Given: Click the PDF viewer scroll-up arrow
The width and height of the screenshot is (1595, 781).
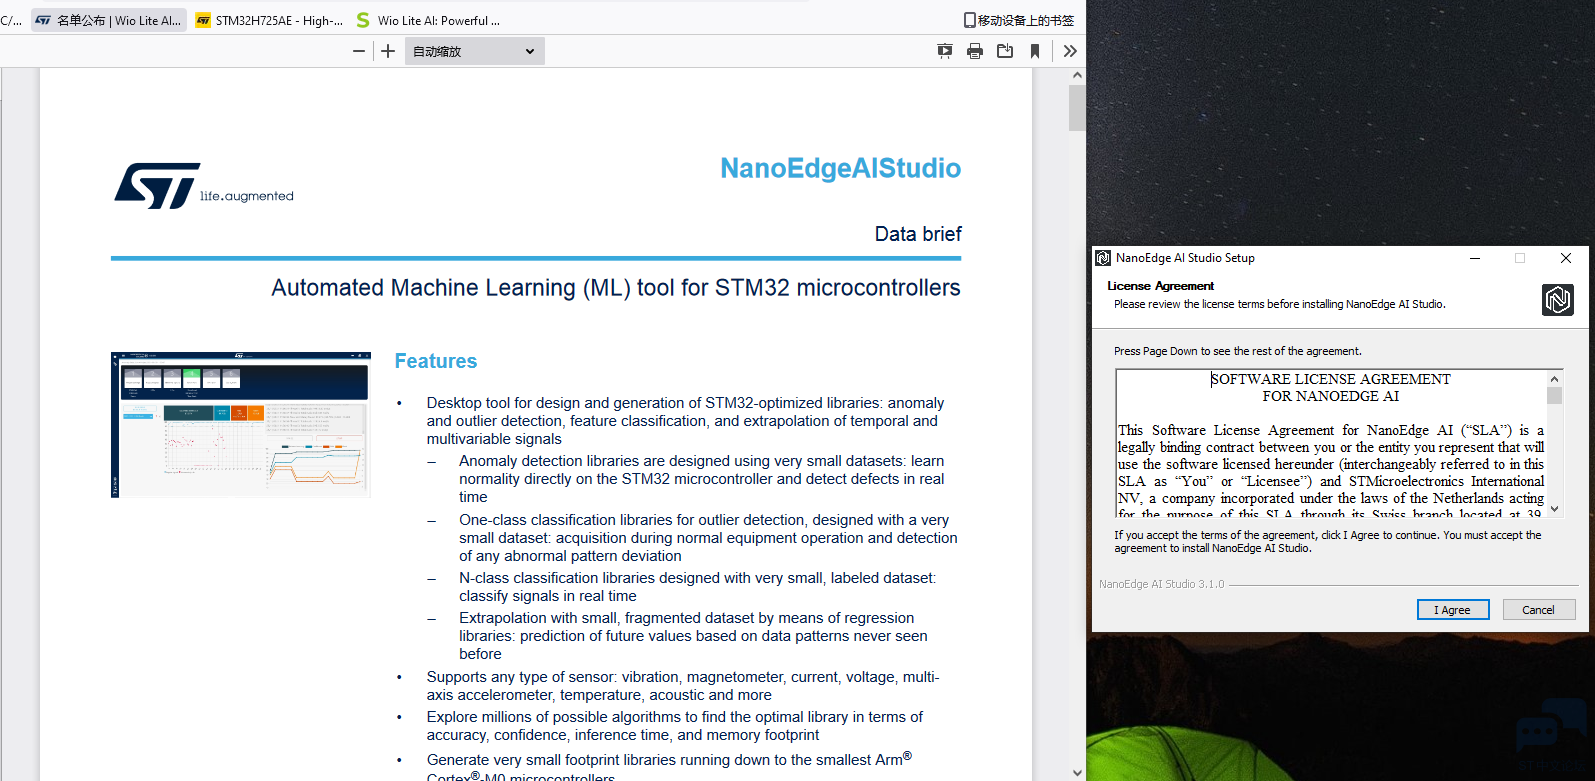Looking at the screenshot, I should (1077, 77).
